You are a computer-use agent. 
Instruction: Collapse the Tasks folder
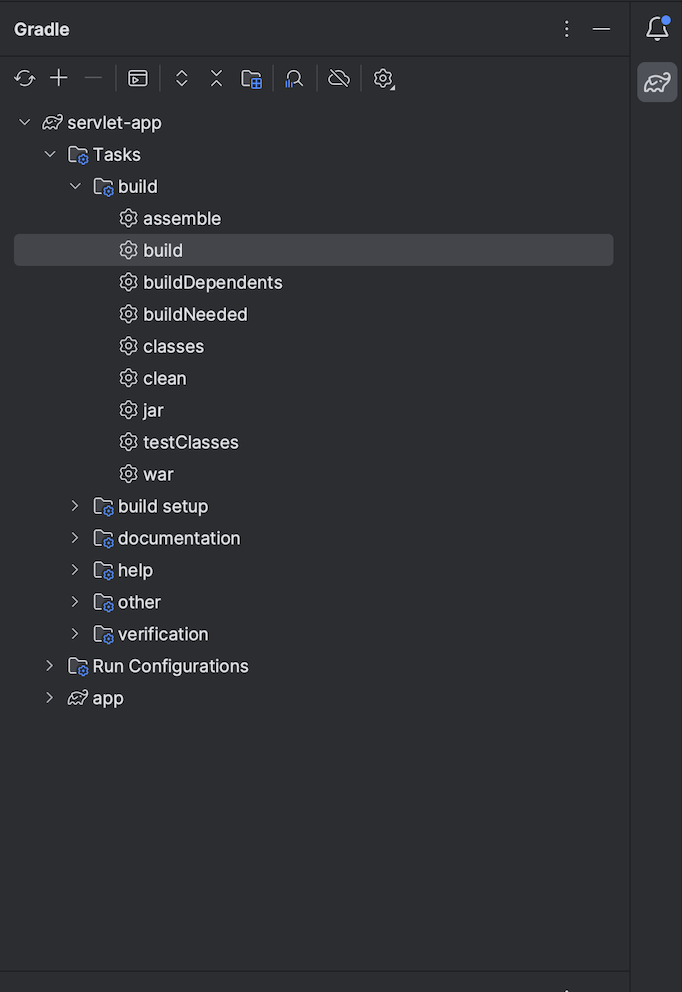point(50,154)
